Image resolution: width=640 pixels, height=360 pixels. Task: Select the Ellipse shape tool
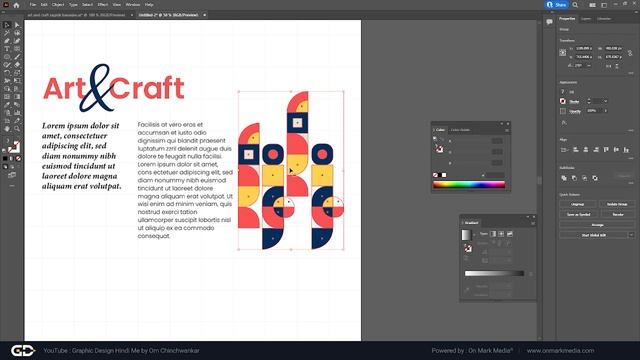(7, 57)
